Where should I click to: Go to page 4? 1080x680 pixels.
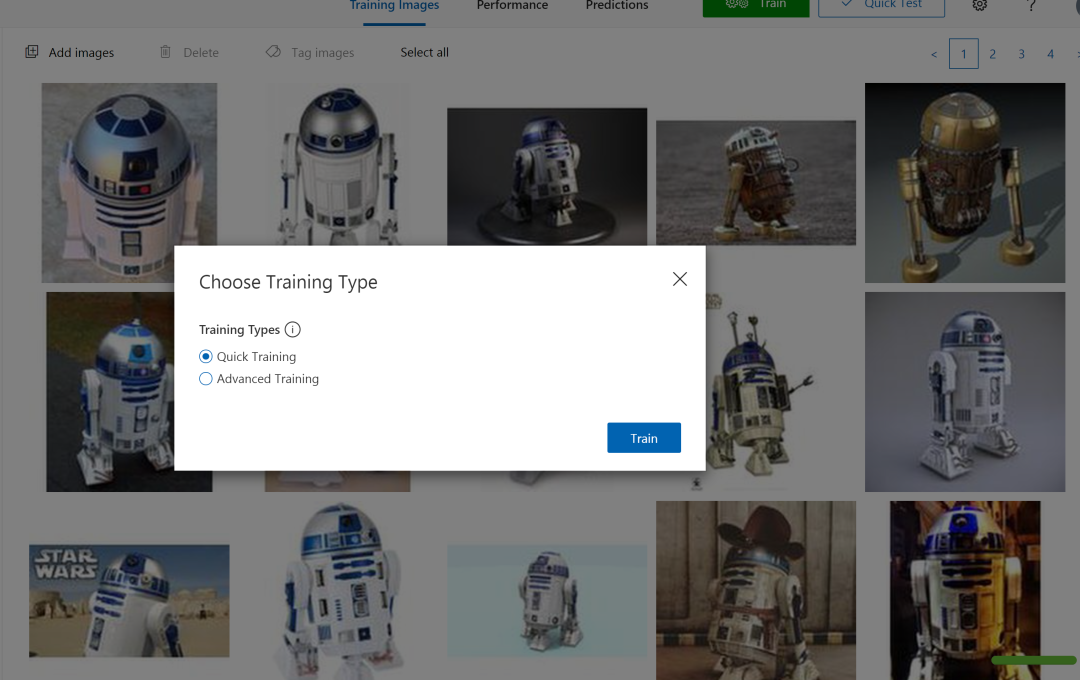pos(1050,54)
